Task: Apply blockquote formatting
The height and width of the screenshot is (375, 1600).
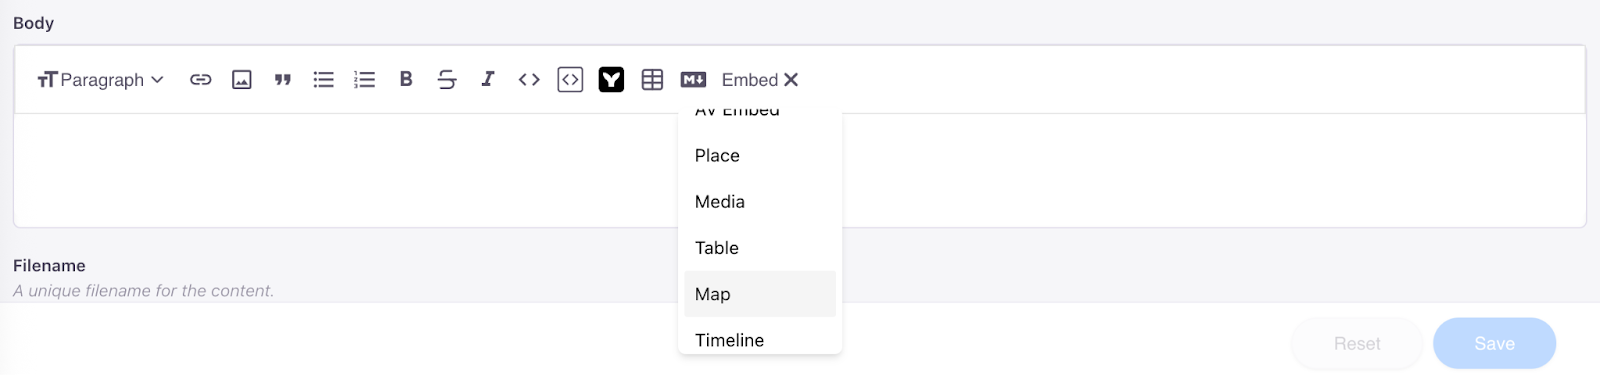Action: [x=283, y=80]
